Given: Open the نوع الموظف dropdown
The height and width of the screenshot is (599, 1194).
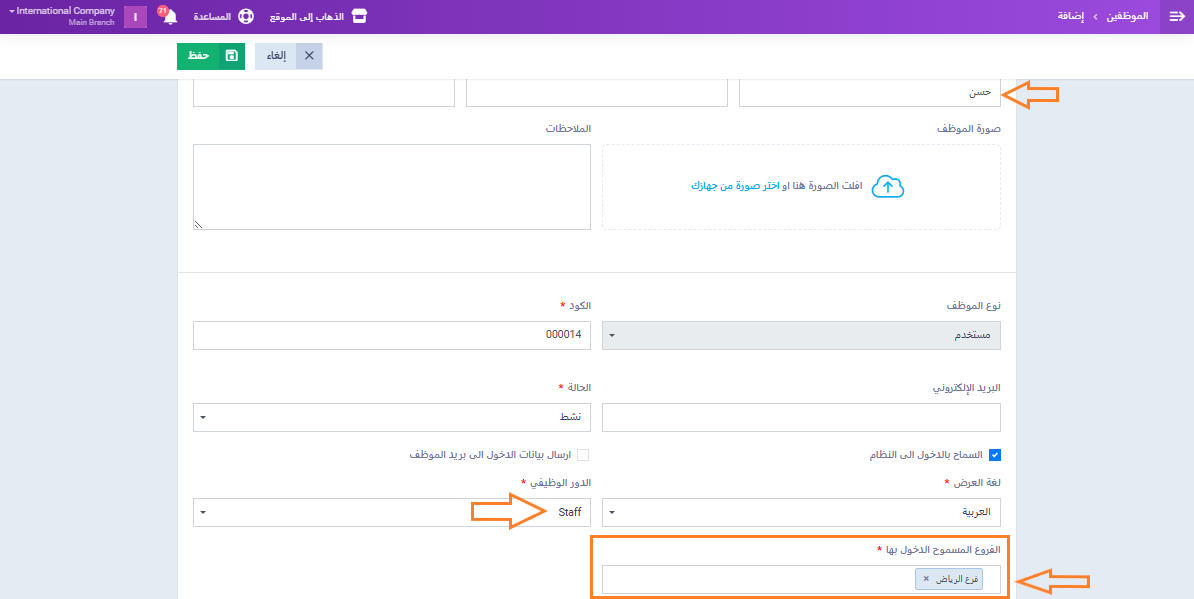Looking at the screenshot, I should pos(801,336).
